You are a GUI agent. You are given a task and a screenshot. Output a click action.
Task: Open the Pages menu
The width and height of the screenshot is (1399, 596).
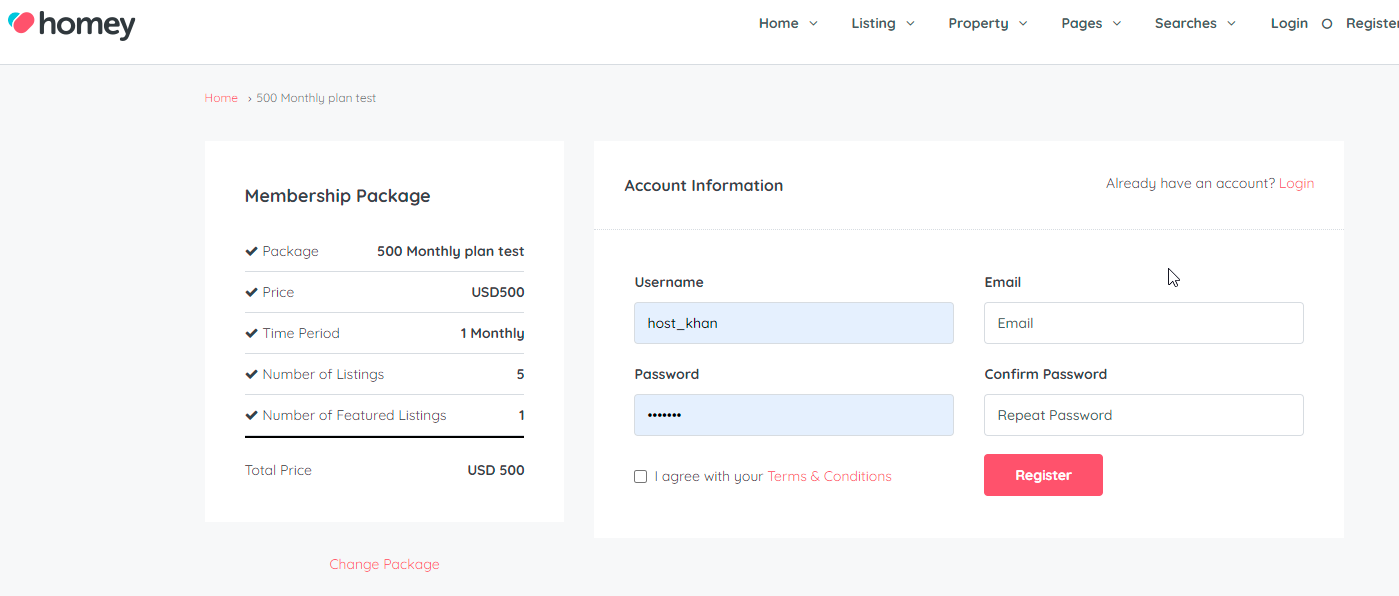tap(1091, 23)
